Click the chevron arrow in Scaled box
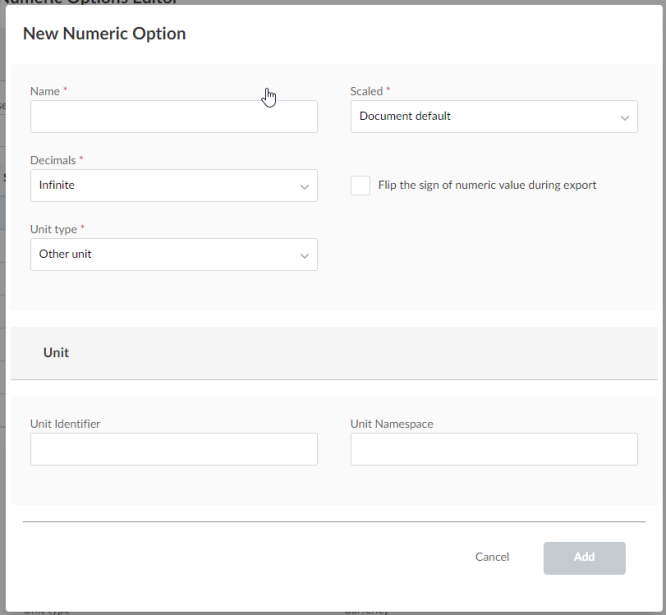666x615 pixels. point(624,118)
